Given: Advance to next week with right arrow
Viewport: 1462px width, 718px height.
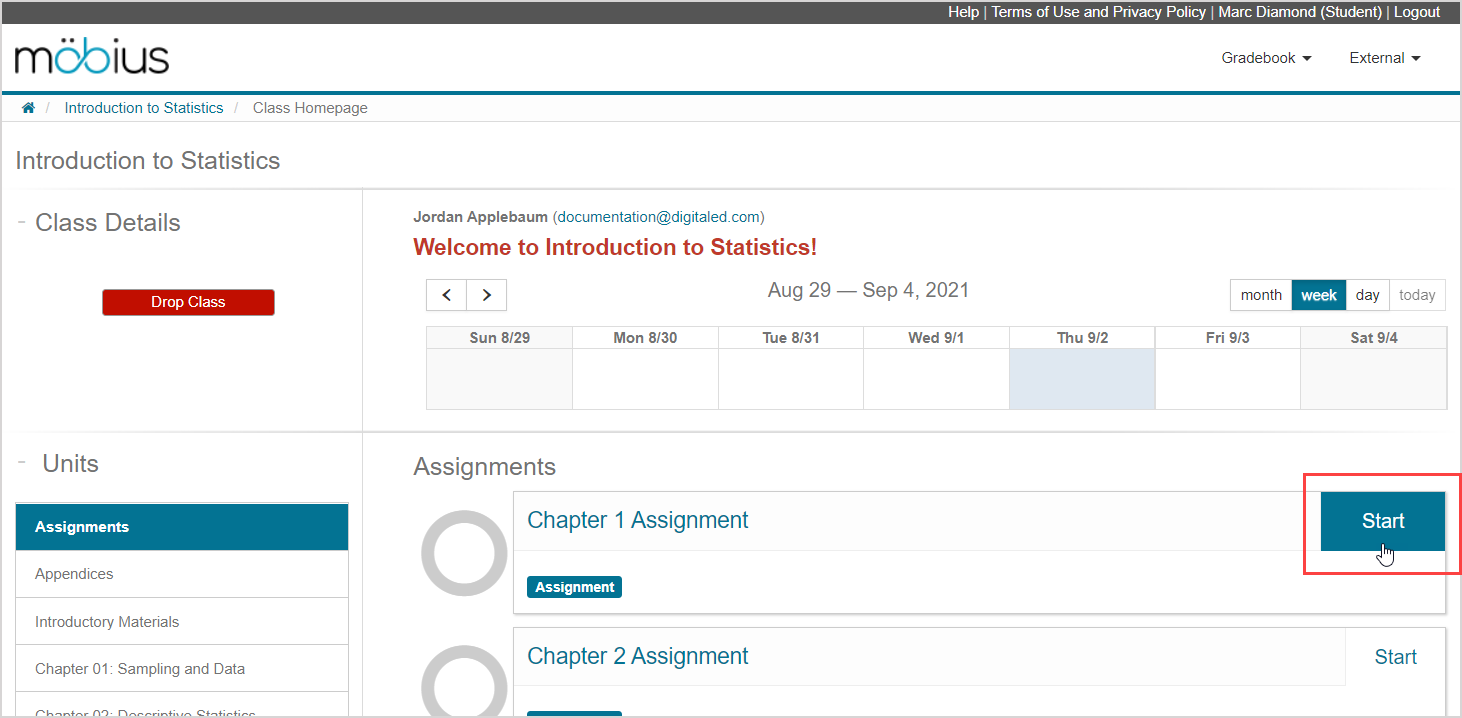Looking at the screenshot, I should coord(487,295).
